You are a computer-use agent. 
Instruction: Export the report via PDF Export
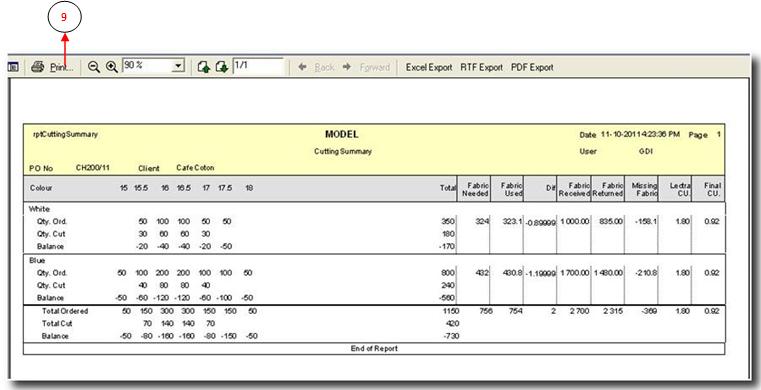pos(532,67)
